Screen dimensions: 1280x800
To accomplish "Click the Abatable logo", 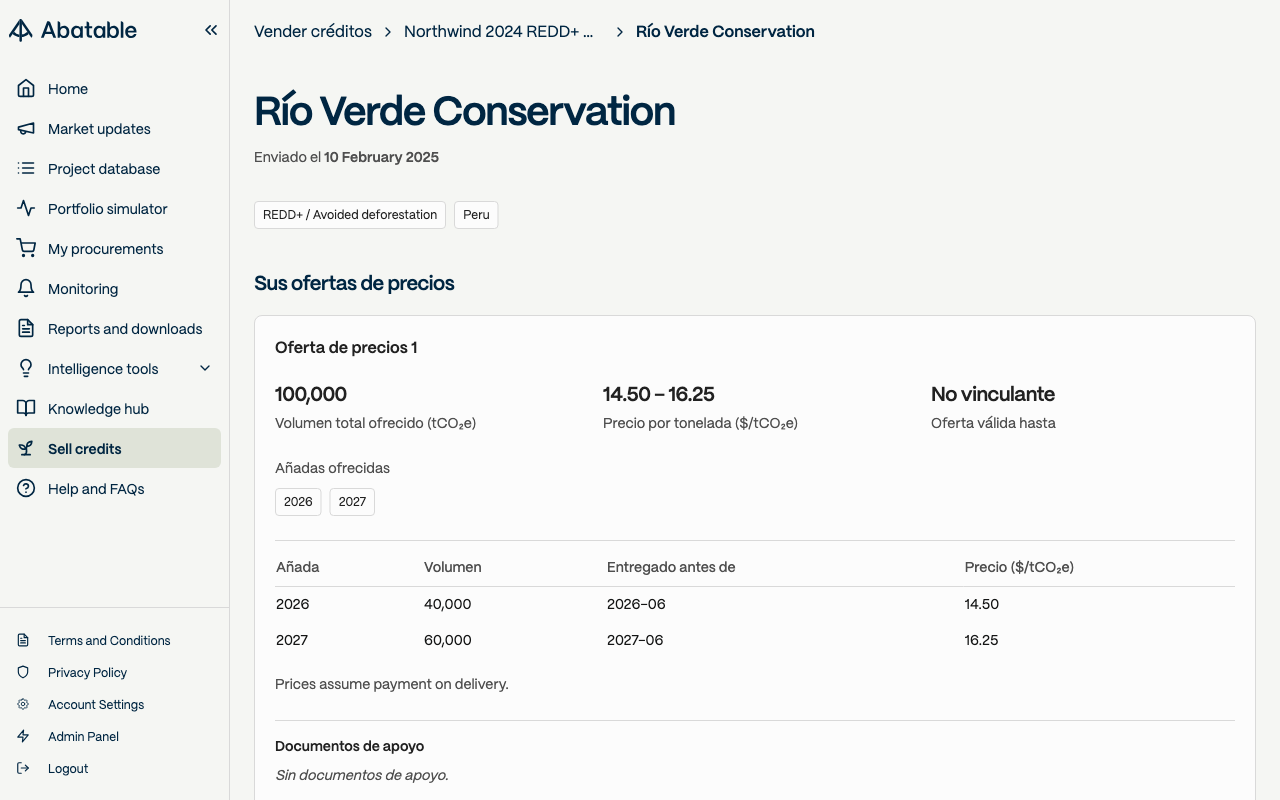I will (x=73, y=30).
